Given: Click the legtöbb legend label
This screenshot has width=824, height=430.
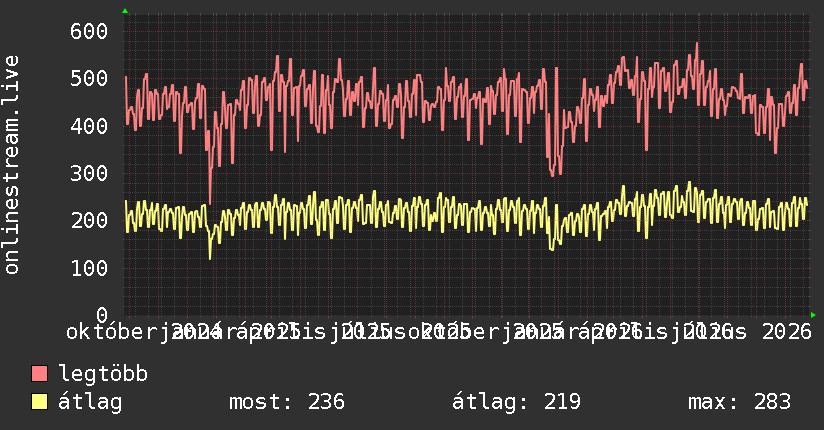Looking at the screenshot, I should coord(103,374).
